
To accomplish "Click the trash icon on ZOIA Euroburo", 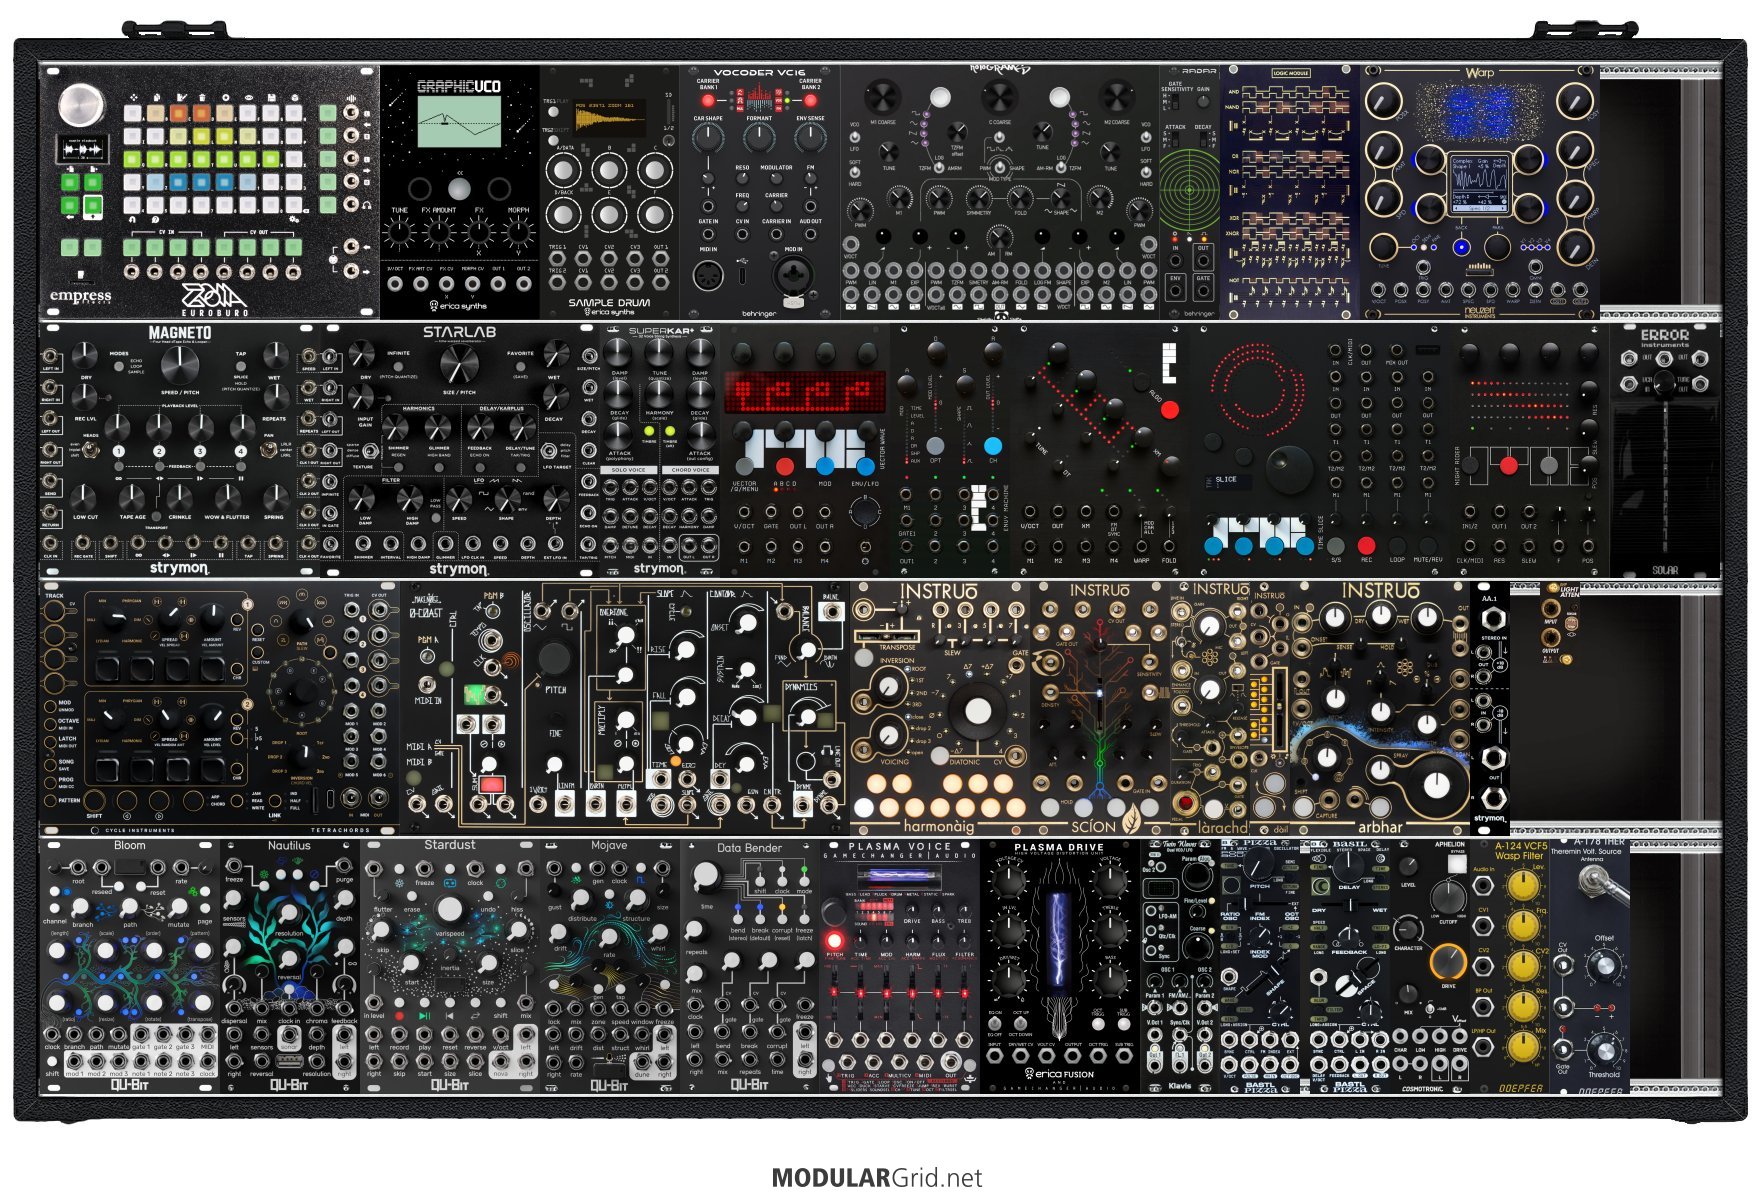I will 203,97.
